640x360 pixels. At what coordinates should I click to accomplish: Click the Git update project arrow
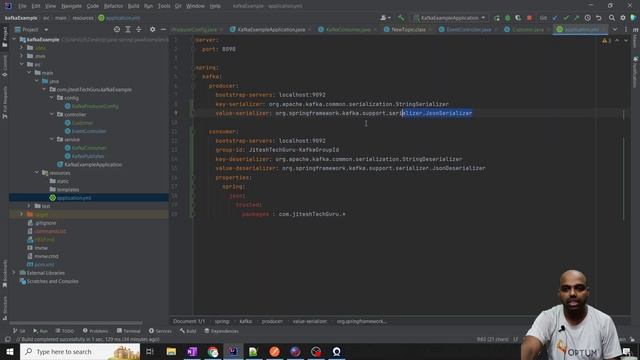(x=555, y=18)
